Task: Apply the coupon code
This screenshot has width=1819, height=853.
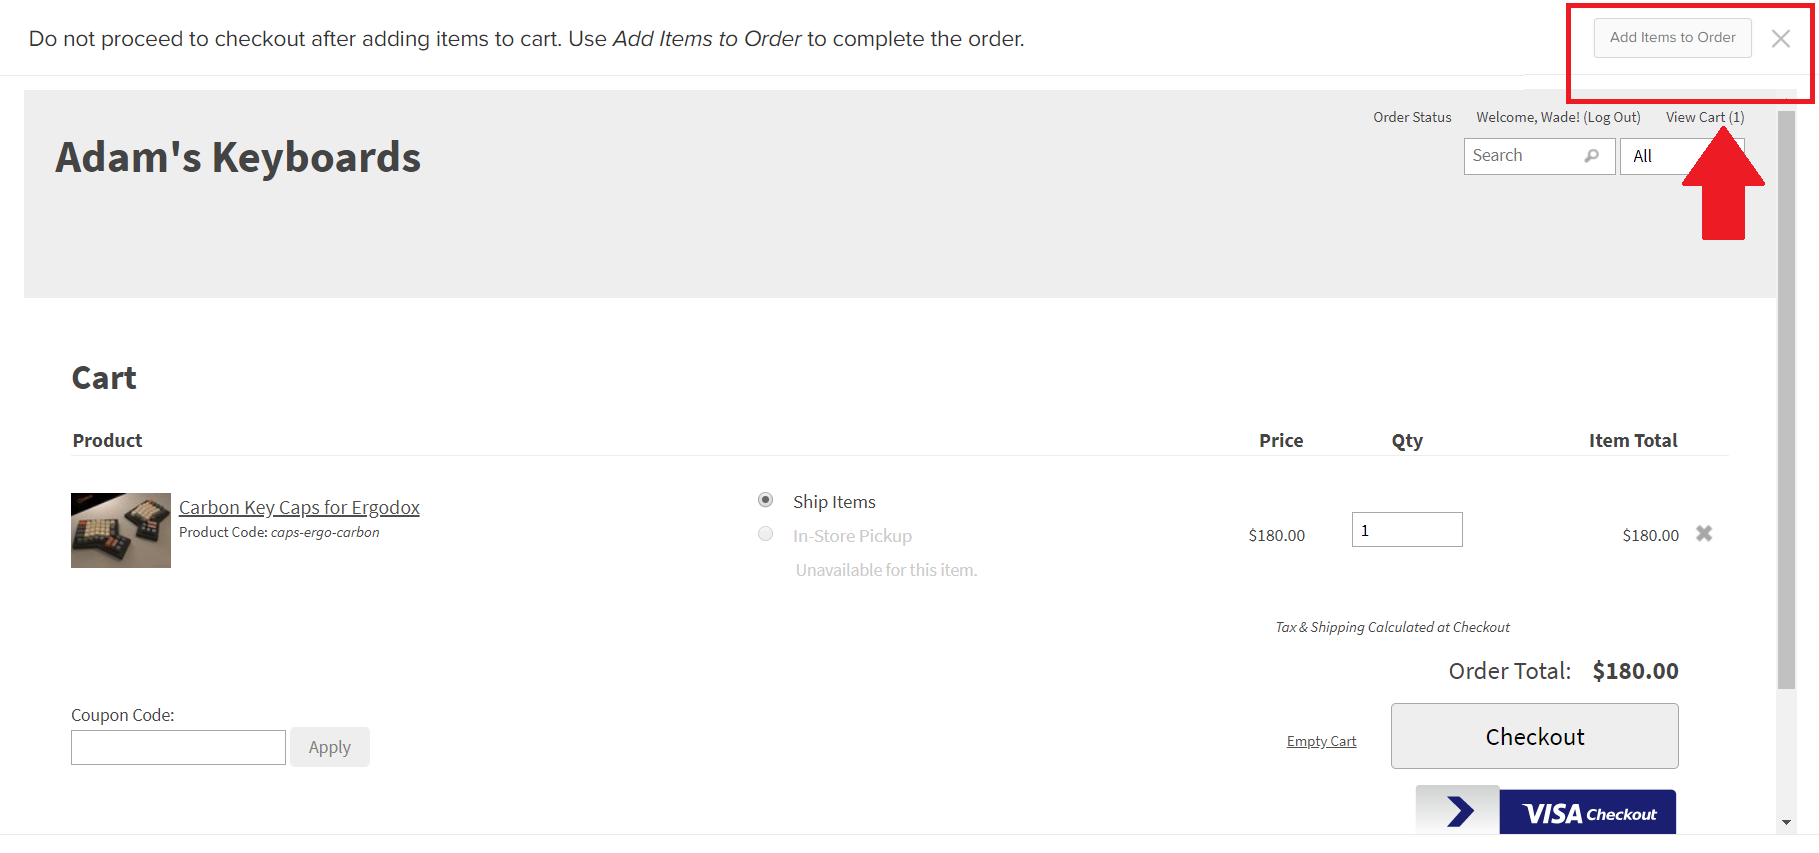Action: pos(329,746)
